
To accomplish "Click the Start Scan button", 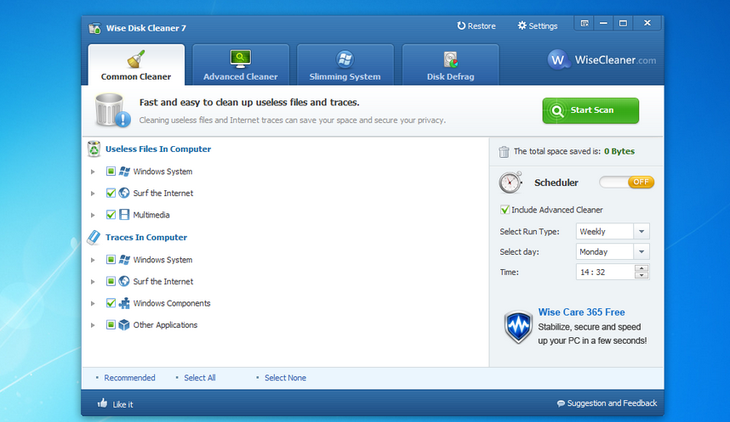I will 590,110.
